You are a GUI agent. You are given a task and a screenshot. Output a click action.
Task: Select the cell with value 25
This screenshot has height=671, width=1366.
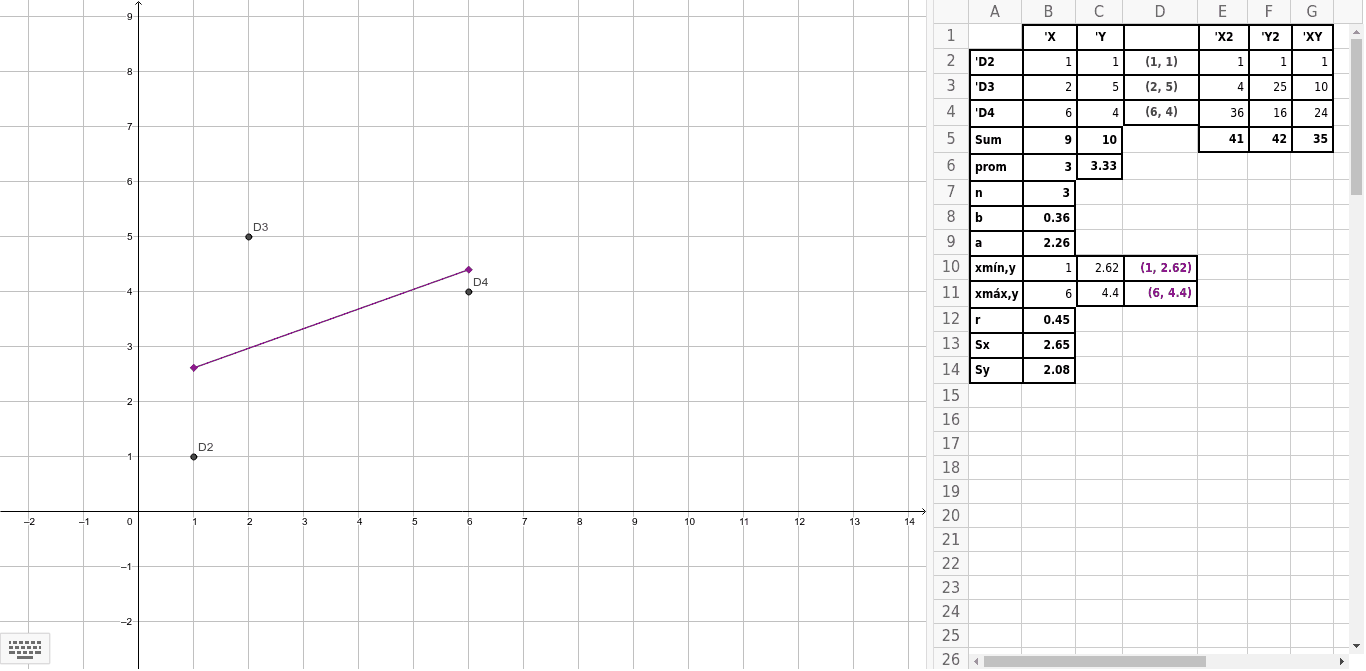tap(1269, 87)
